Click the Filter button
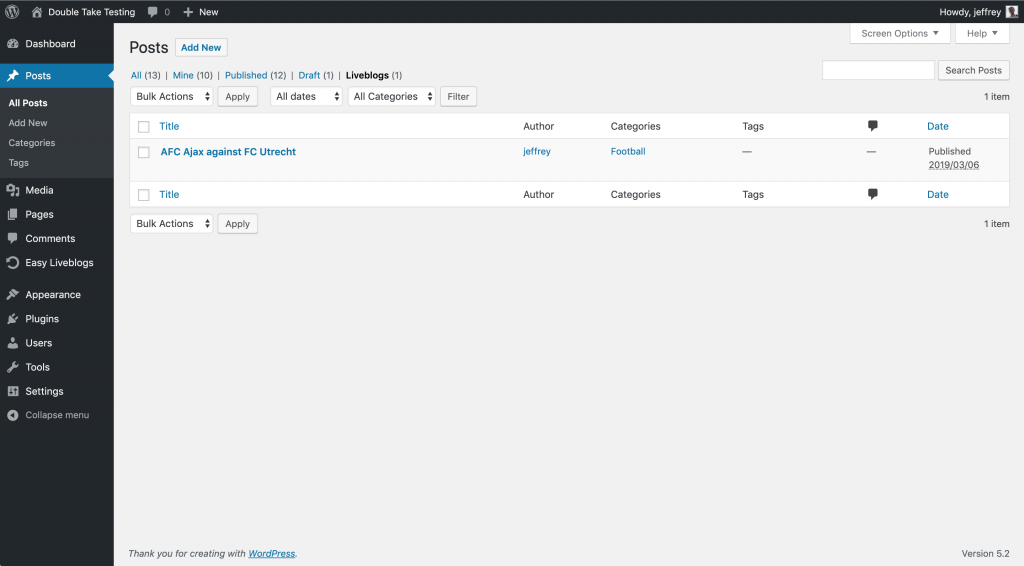Image resolution: width=1024 pixels, height=566 pixels. [458, 97]
